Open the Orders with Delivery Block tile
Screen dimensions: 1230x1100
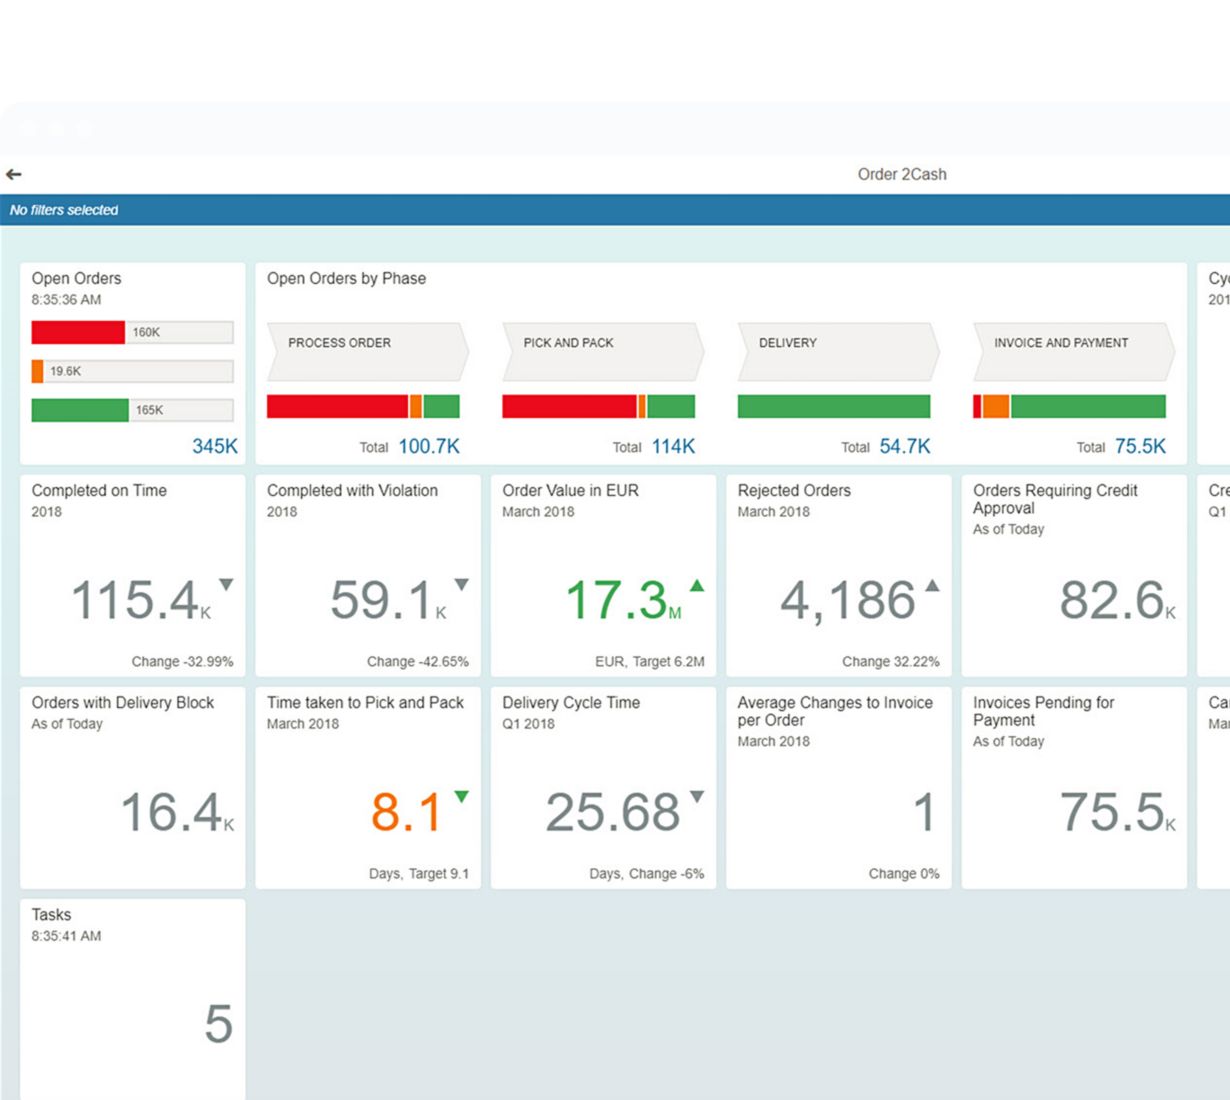(132, 787)
